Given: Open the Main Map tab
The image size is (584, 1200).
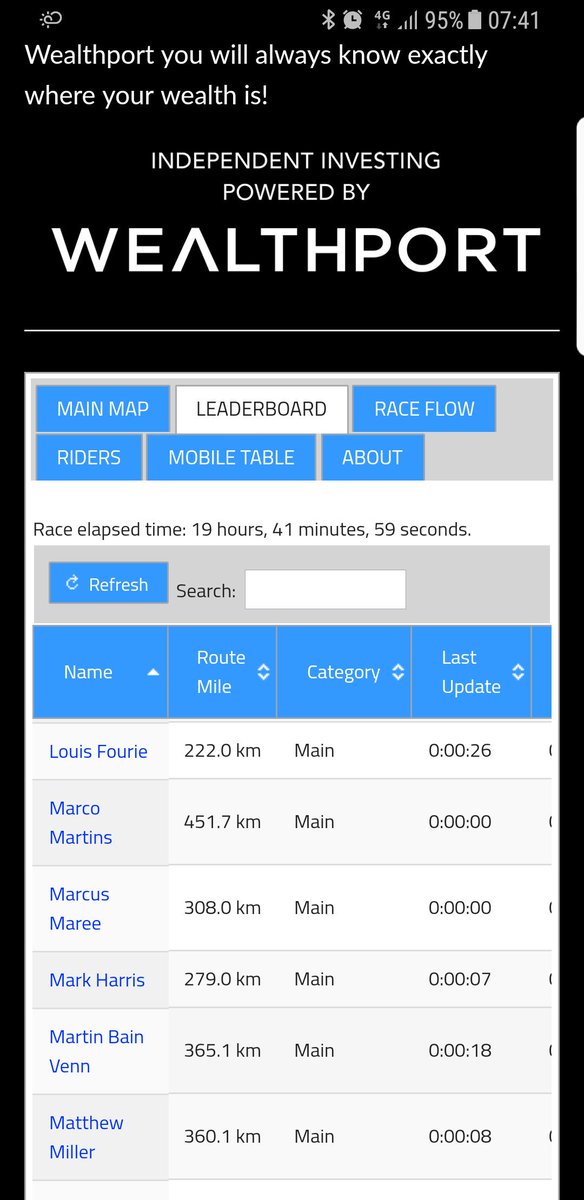Looking at the screenshot, I should pyautogui.click(x=103, y=409).
